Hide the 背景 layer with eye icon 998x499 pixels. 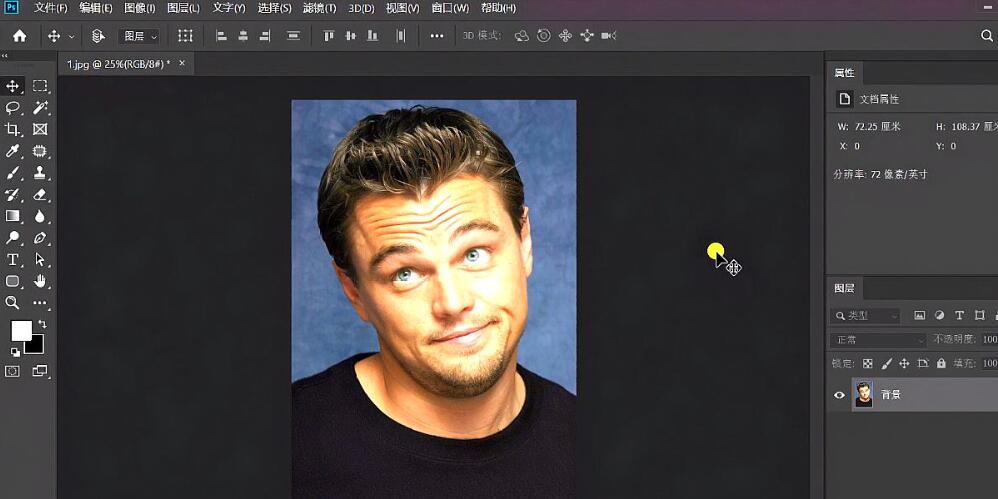(x=840, y=395)
